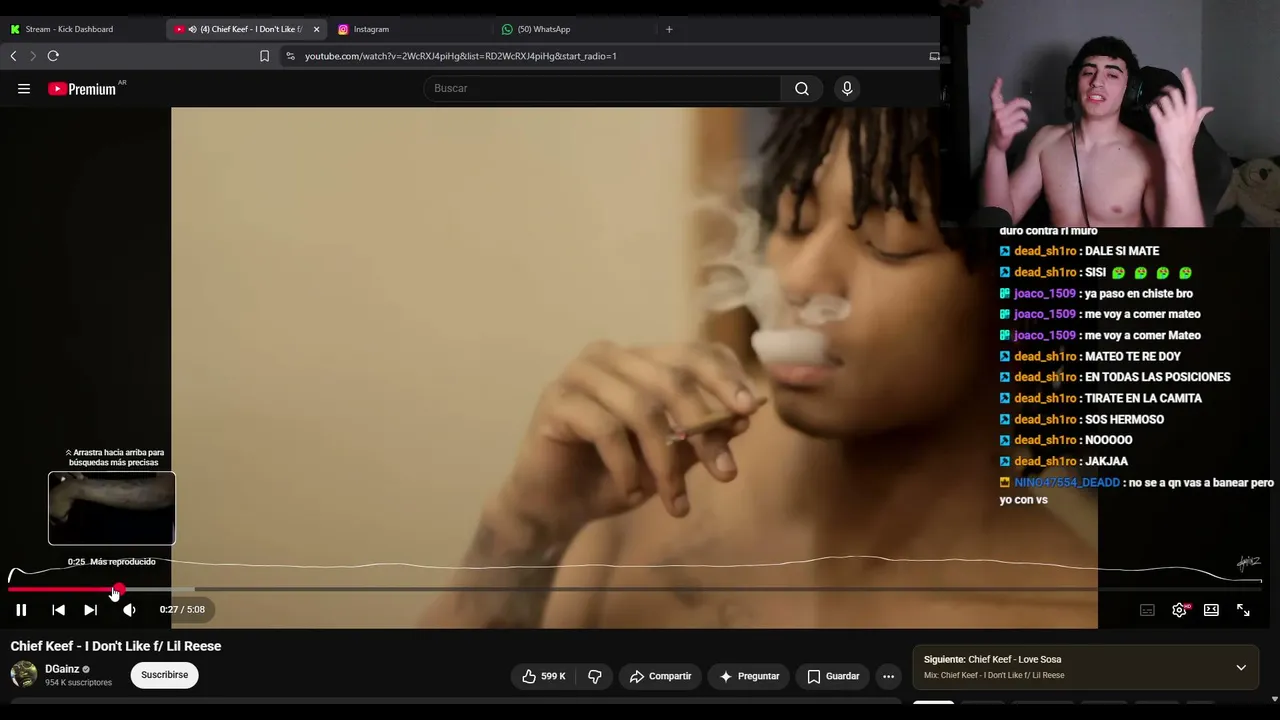Open a new browser tab
This screenshot has width=1280, height=720.
click(x=669, y=29)
